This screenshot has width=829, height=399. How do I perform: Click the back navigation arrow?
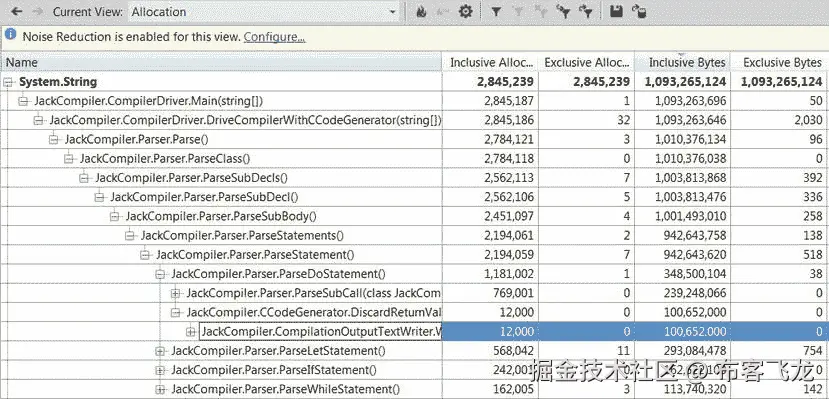click(x=16, y=11)
